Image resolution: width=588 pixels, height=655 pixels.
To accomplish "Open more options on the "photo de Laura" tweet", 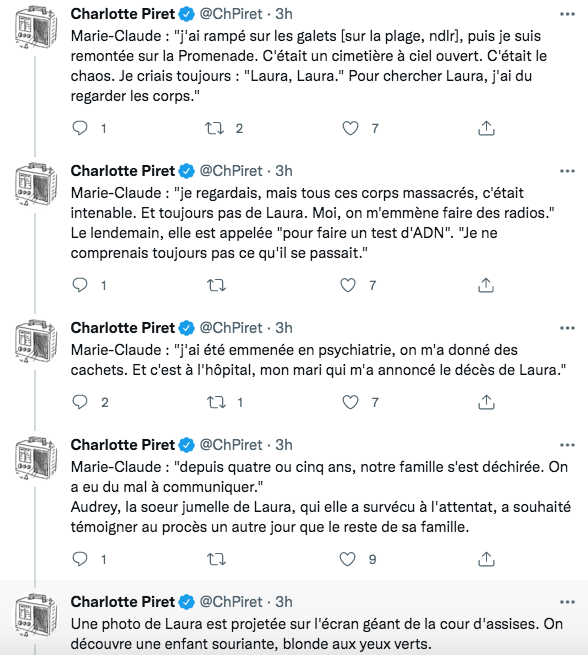I will pyautogui.click(x=567, y=602).
